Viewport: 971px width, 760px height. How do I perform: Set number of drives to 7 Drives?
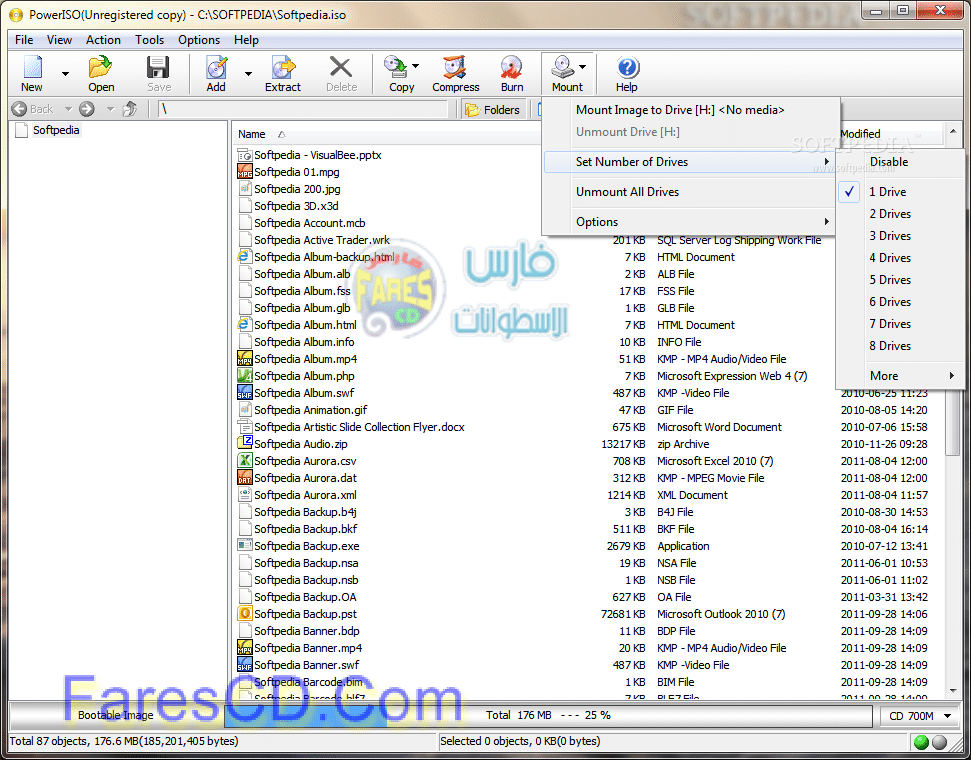point(900,324)
